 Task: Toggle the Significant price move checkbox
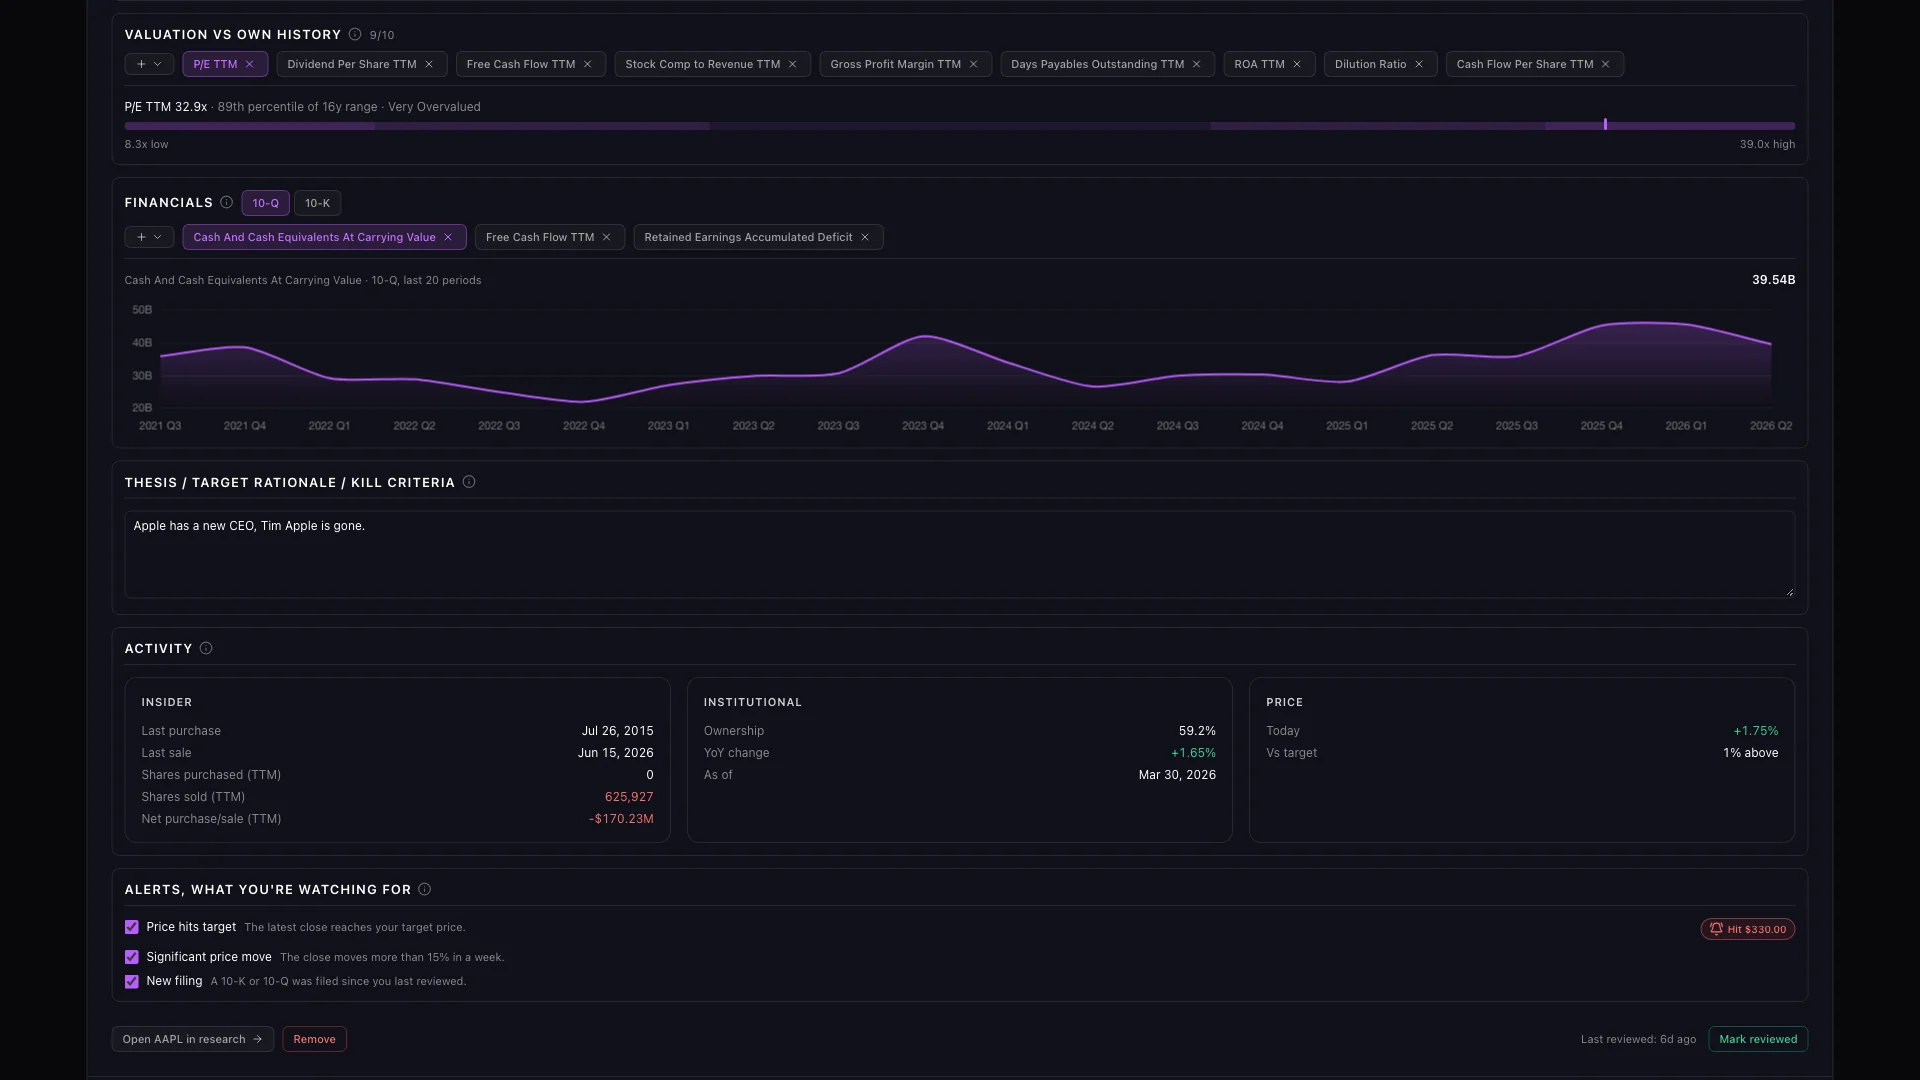(131, 957)
